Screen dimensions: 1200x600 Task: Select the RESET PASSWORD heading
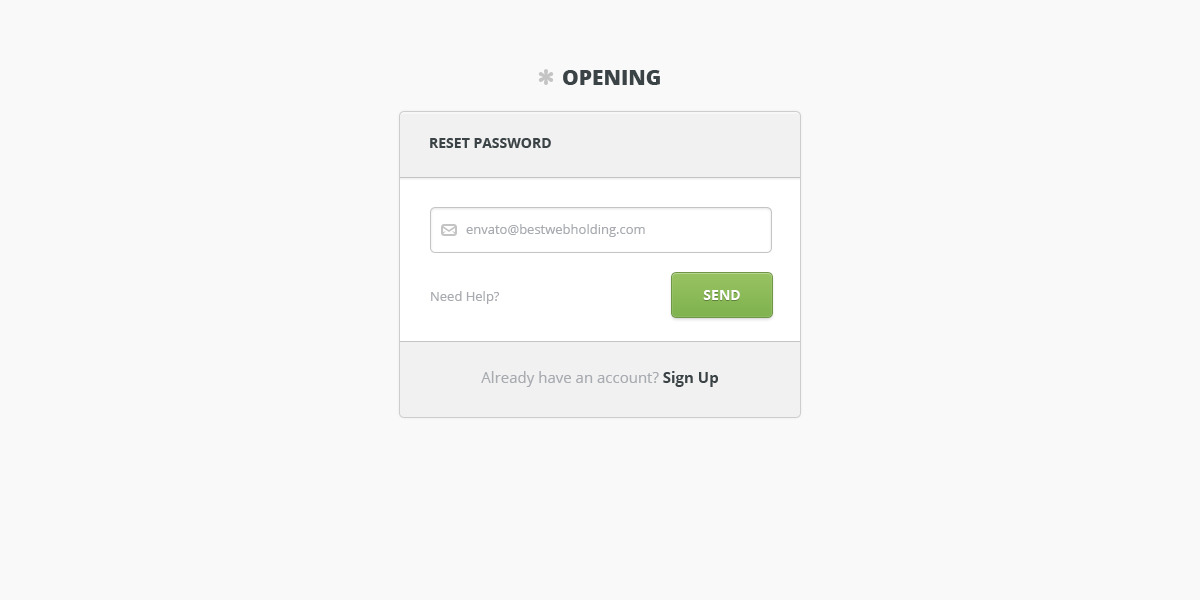pyautogui.click(x=490, y=143)
